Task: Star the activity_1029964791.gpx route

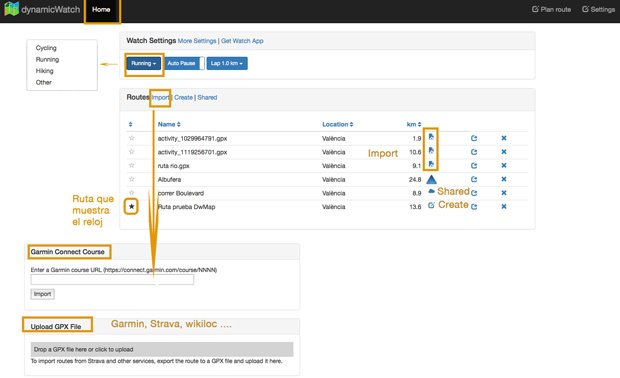Action: [132, 138]
